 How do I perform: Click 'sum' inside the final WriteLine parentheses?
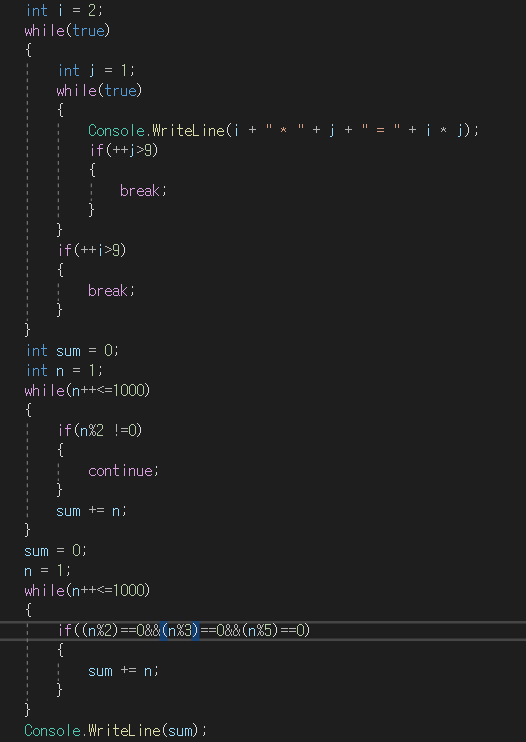point(180,731)
